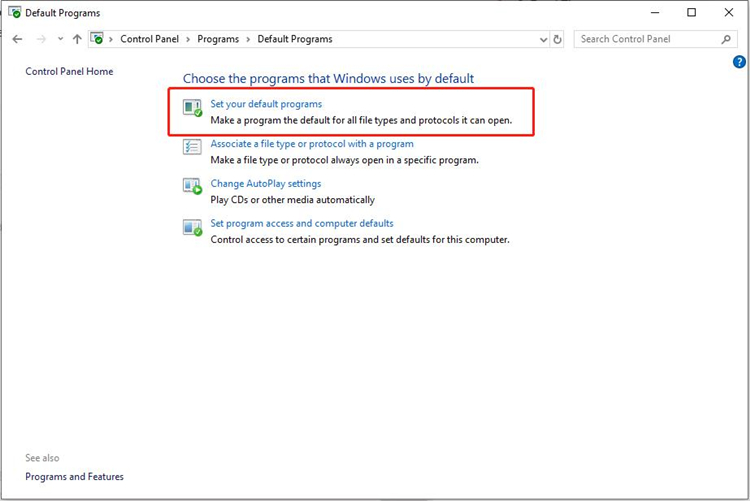Refresh the address bar location

click(557, 39)
